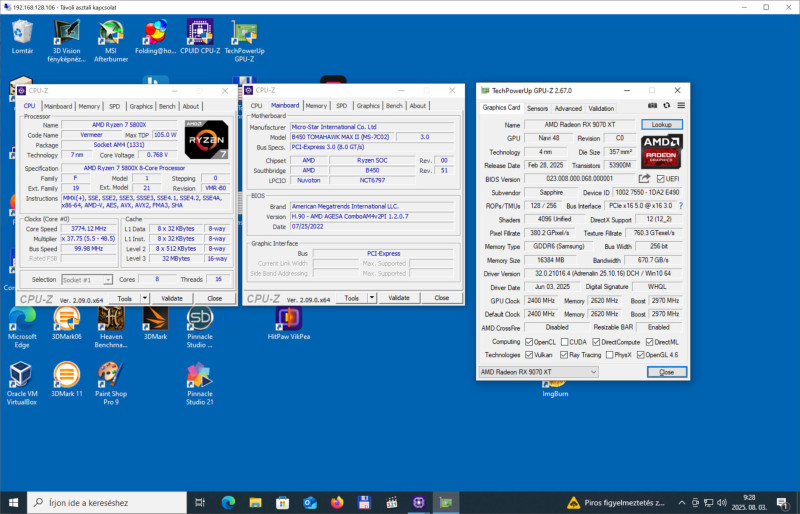
Task: Switch to SPD tab in left CPU-Z window
Action: [114, 106]
